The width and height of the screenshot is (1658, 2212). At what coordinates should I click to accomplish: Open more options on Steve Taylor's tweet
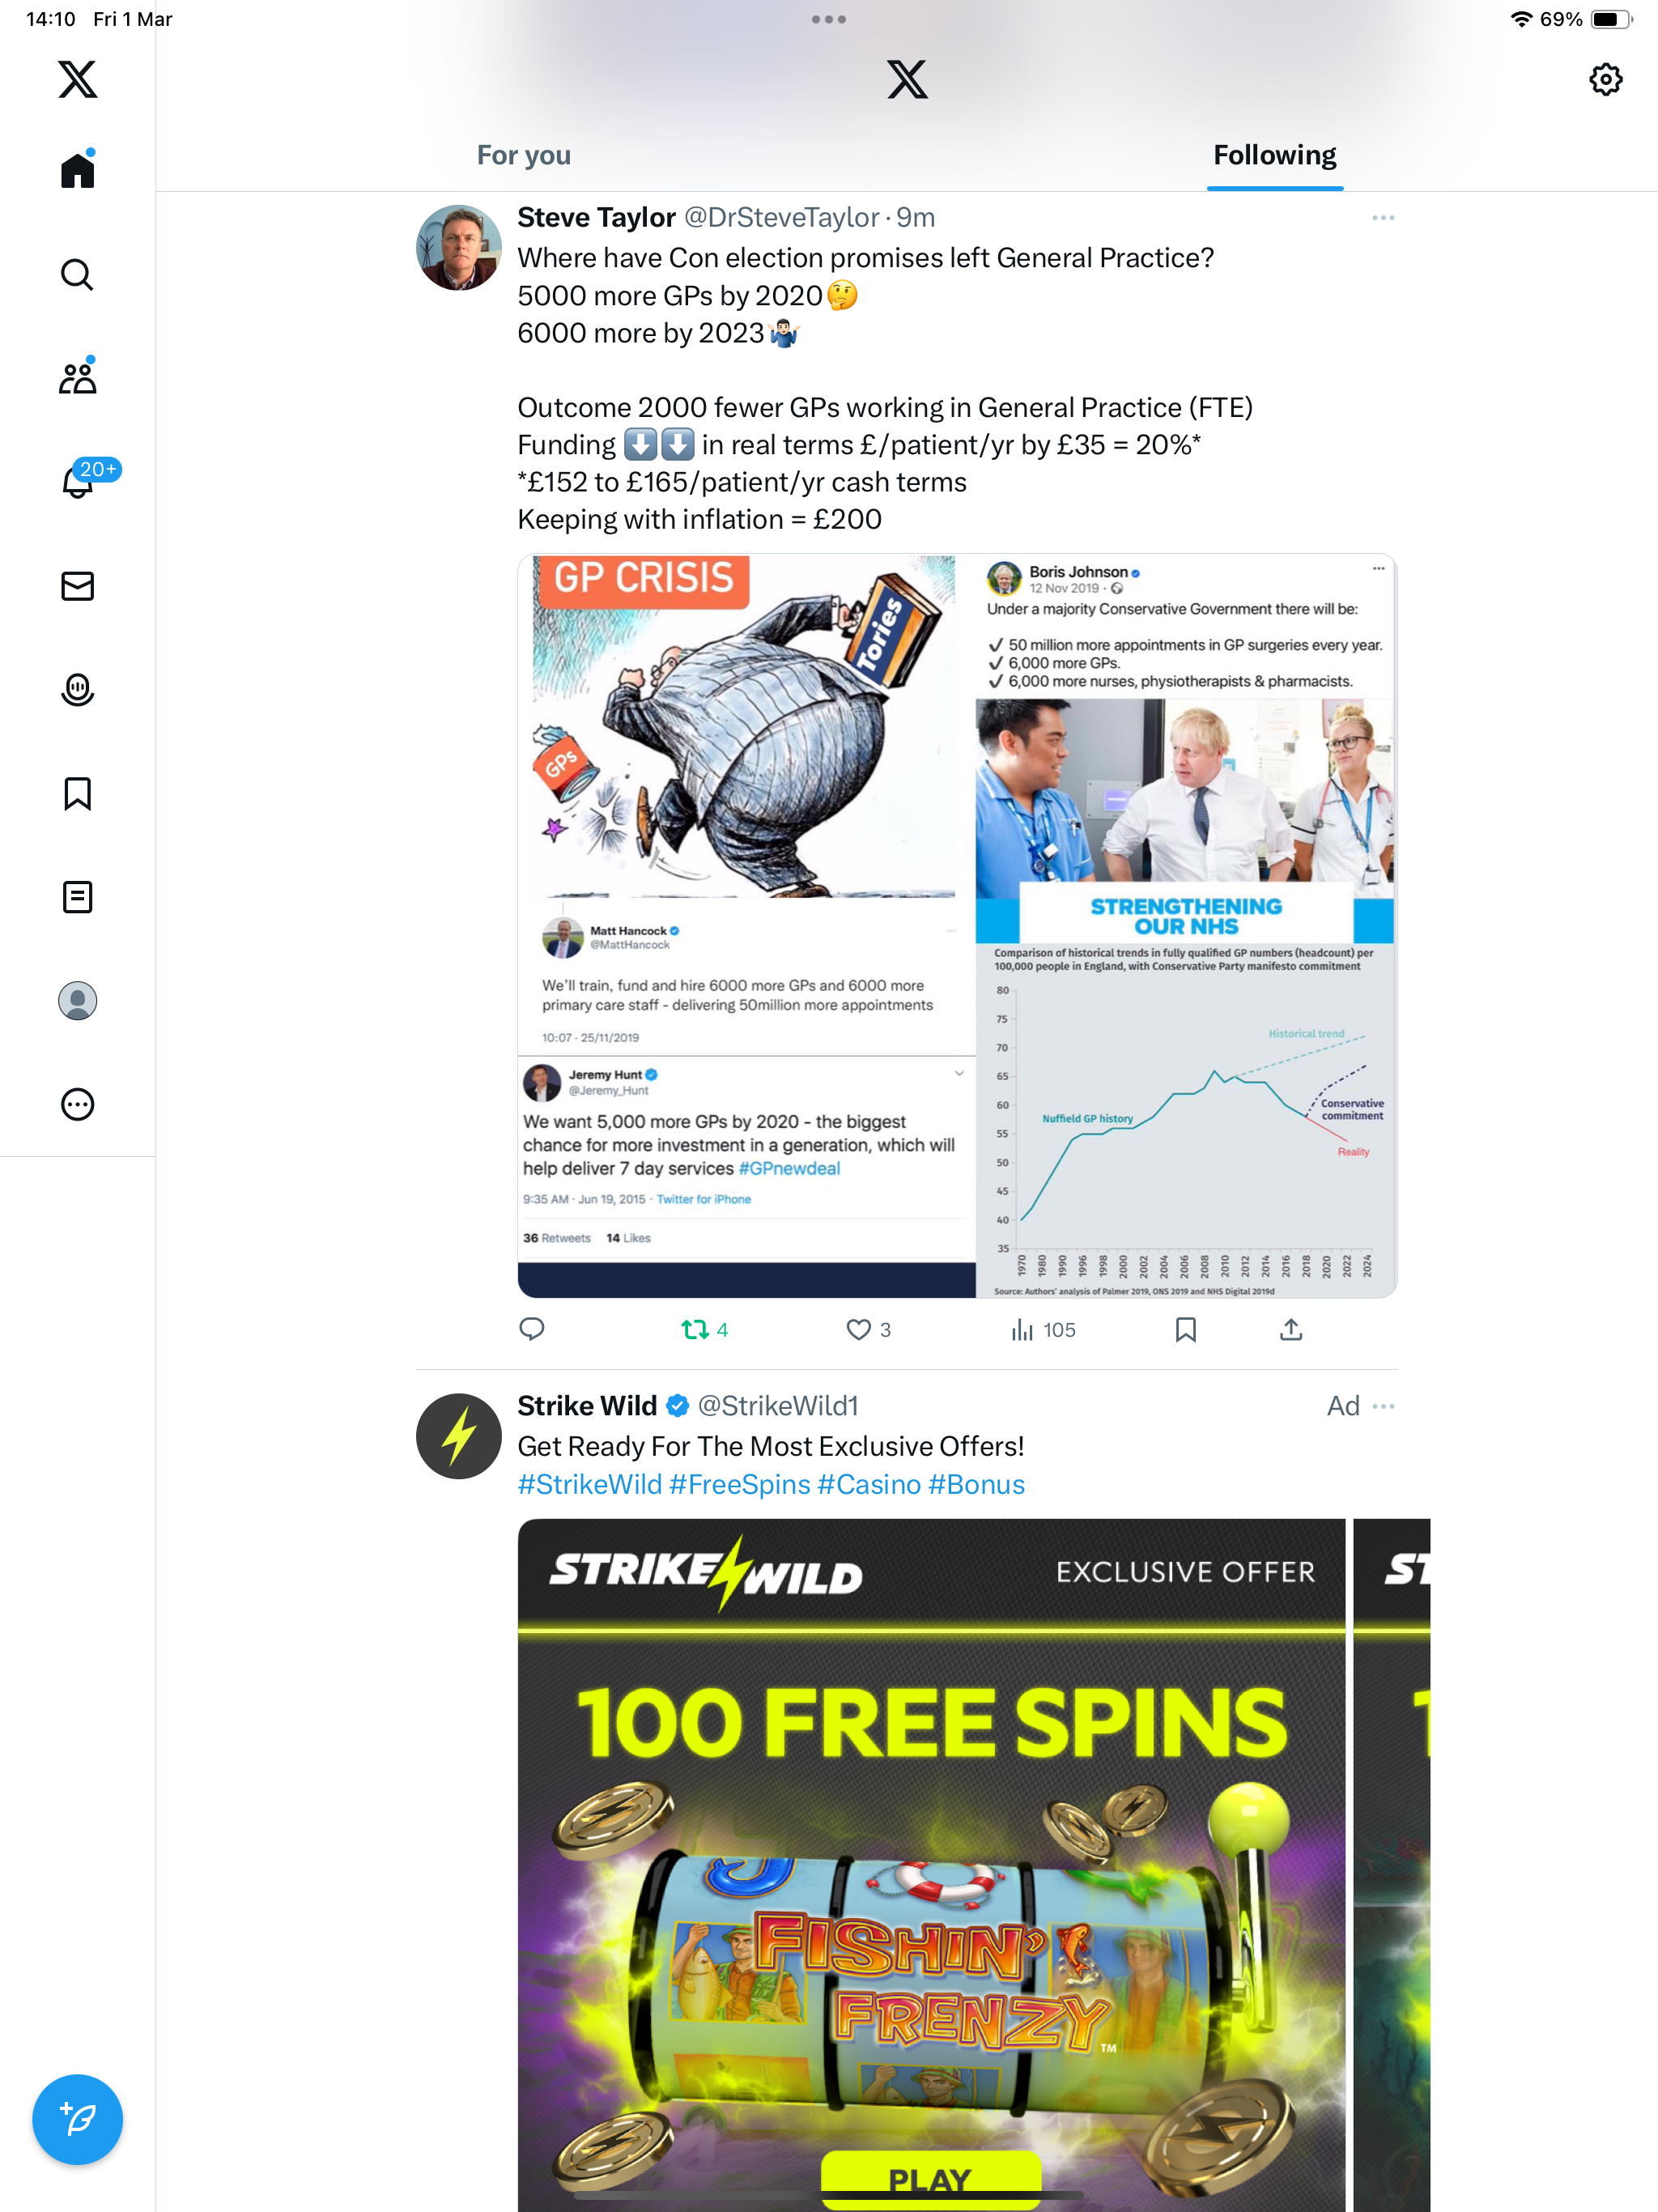point(1383,218)
